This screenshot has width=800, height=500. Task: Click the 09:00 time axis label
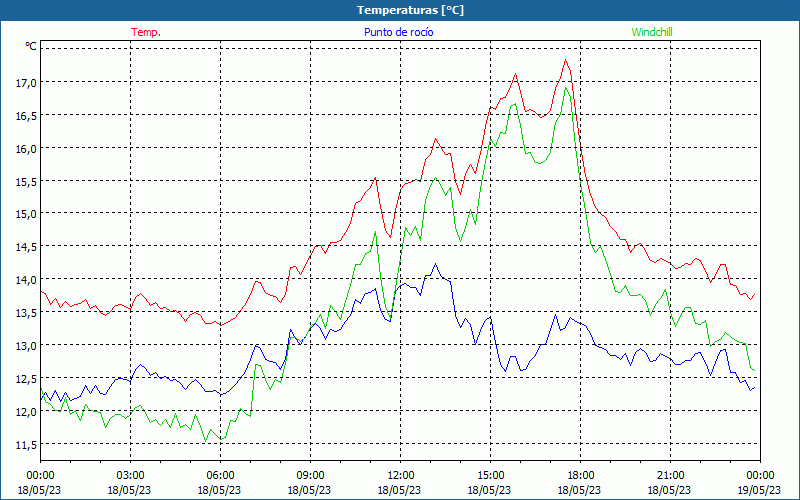pyautogui.click(x=310, y=475)
